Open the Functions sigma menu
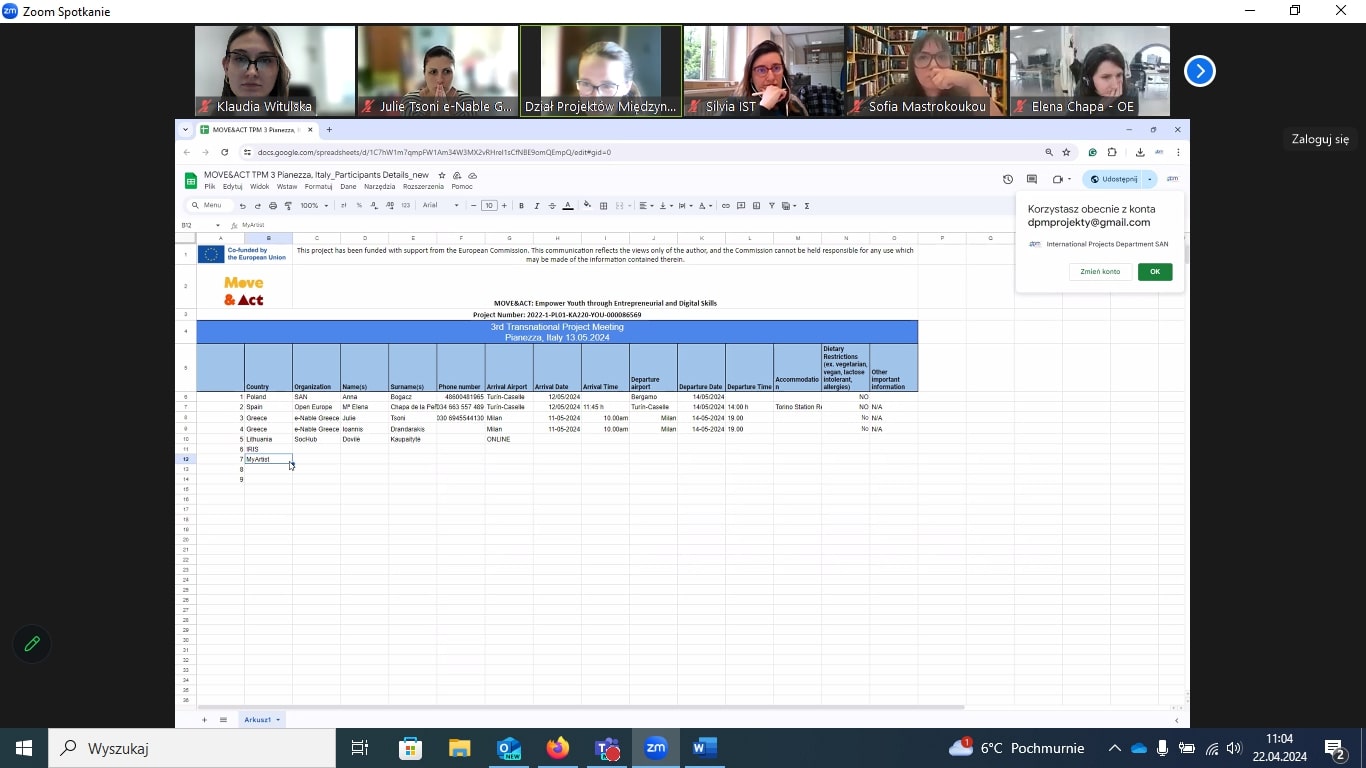Viewport: 1366px width, 768px height. point(807,206)
